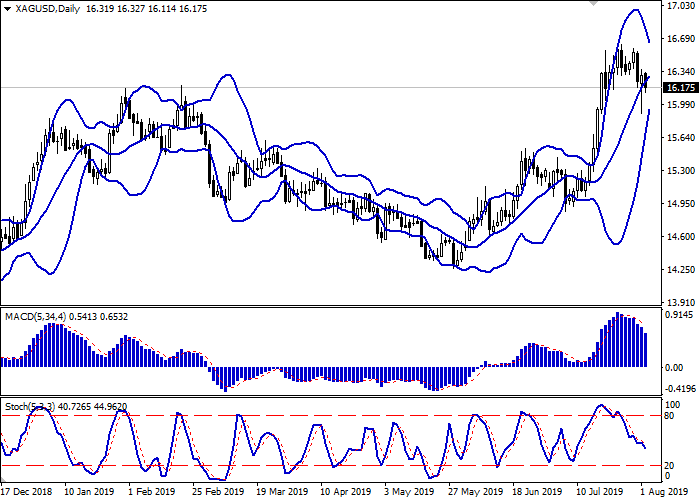Click the MACD zero level 0.00 label

[x=676, y=367]
